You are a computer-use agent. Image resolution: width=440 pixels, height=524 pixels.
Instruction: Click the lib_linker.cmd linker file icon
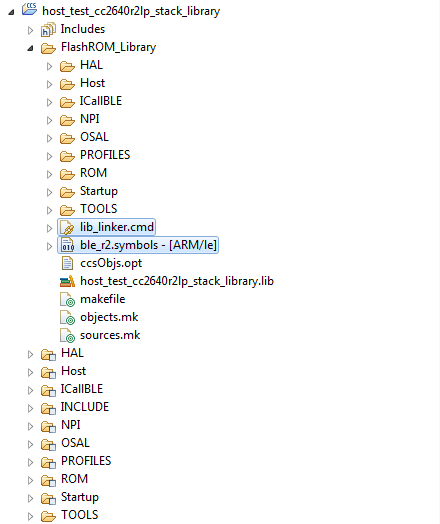67,228
